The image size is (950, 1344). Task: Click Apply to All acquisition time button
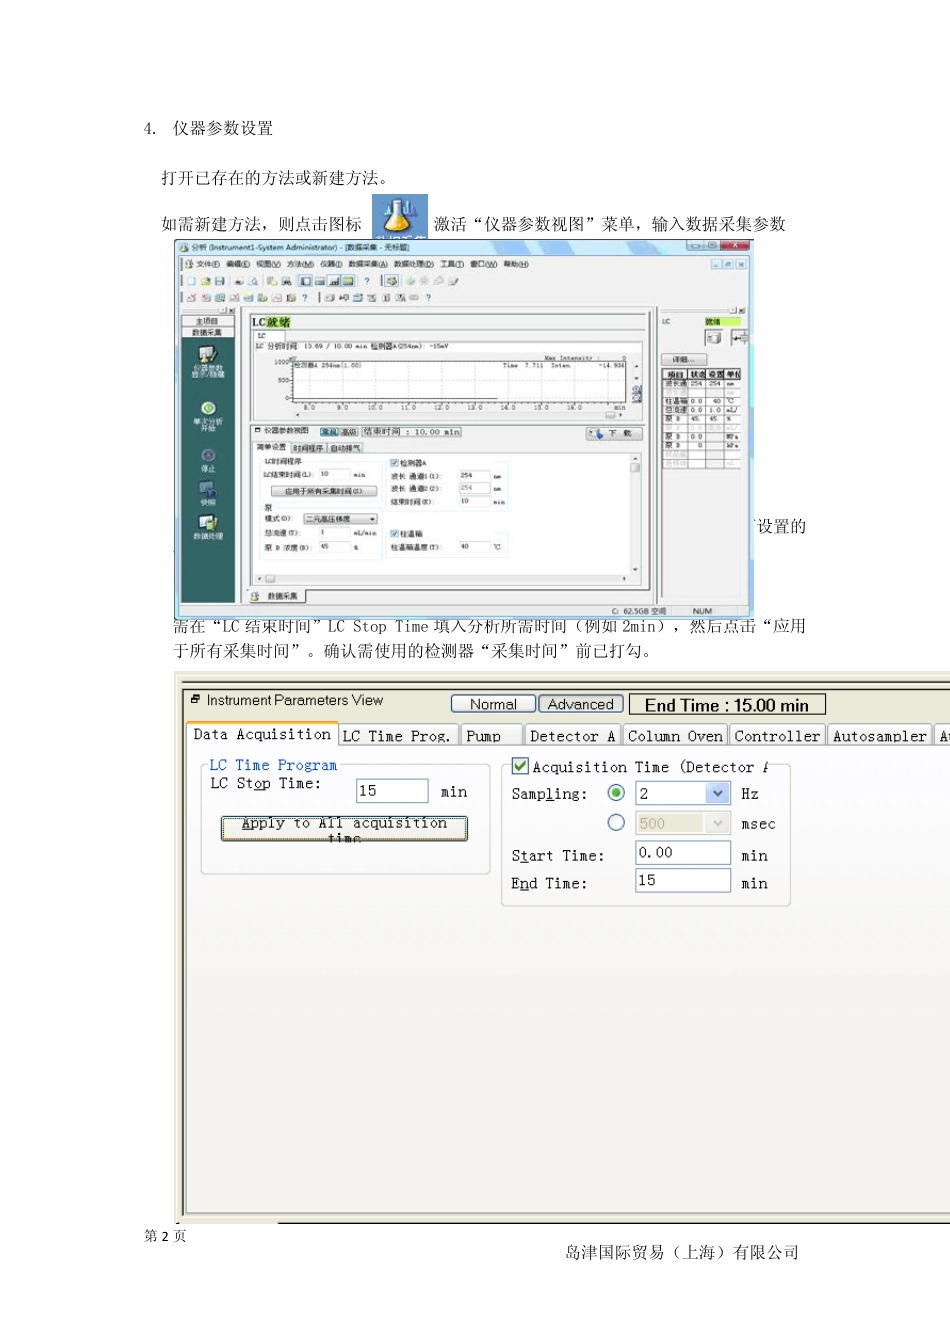coord(344,828)
